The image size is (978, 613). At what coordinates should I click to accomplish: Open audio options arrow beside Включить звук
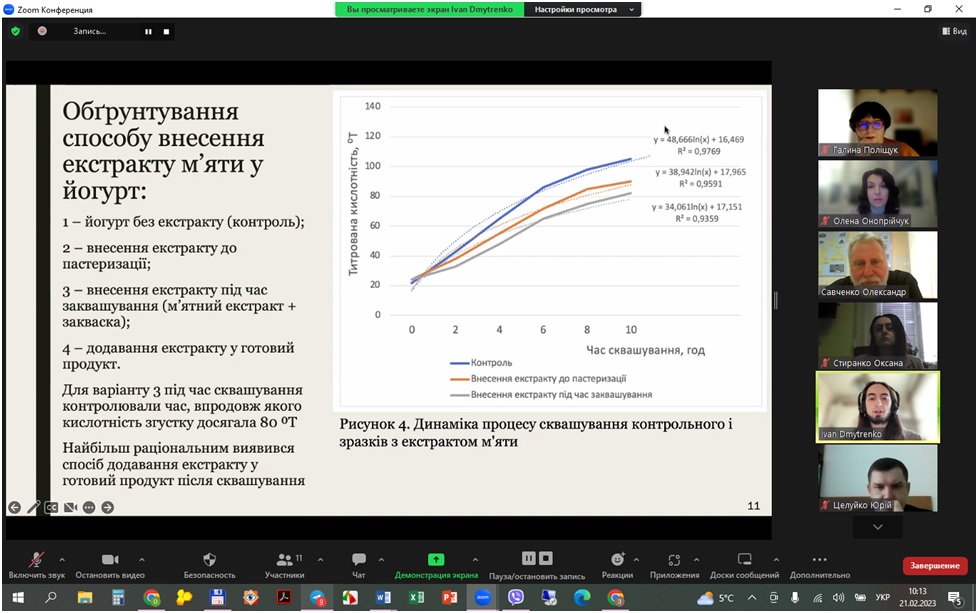click(x=62, y=559)
